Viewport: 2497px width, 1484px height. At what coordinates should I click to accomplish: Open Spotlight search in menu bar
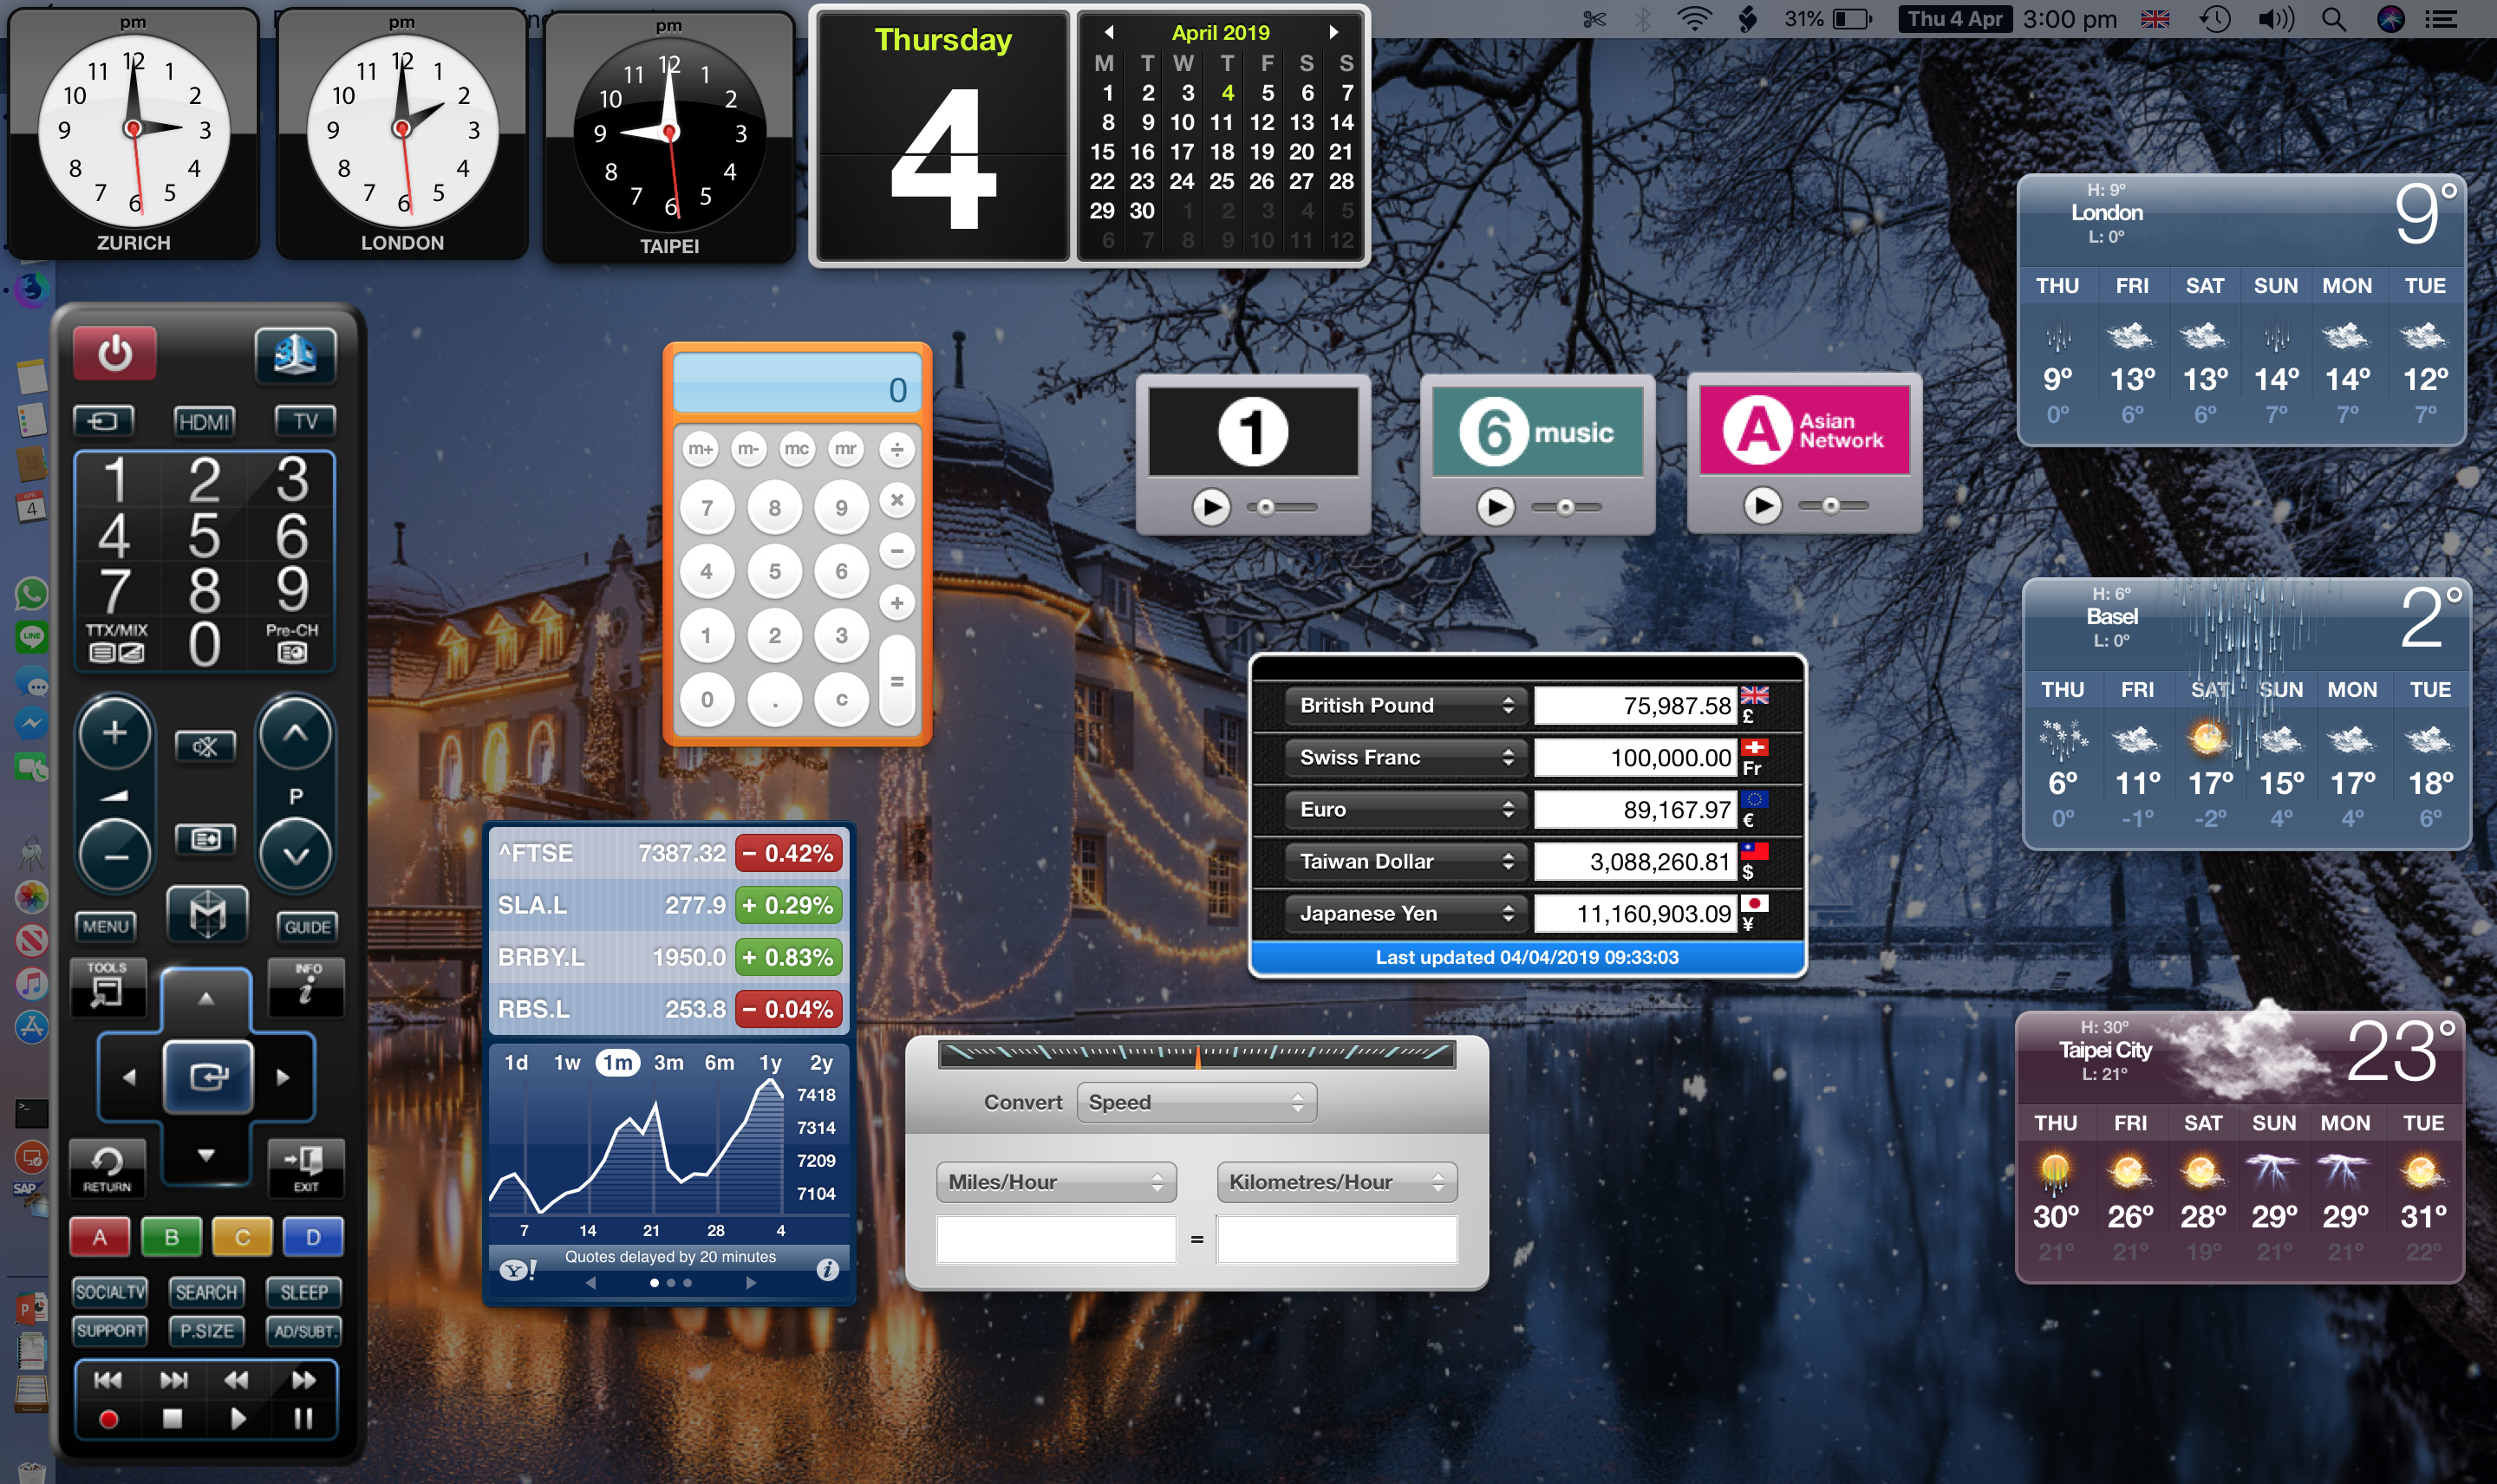pos(2333,19)
